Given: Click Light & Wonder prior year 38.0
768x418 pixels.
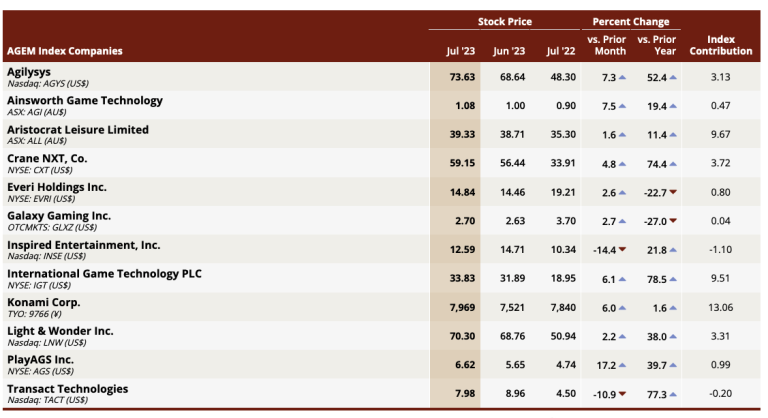Looking at the screenshot, I should coord(656,337).
